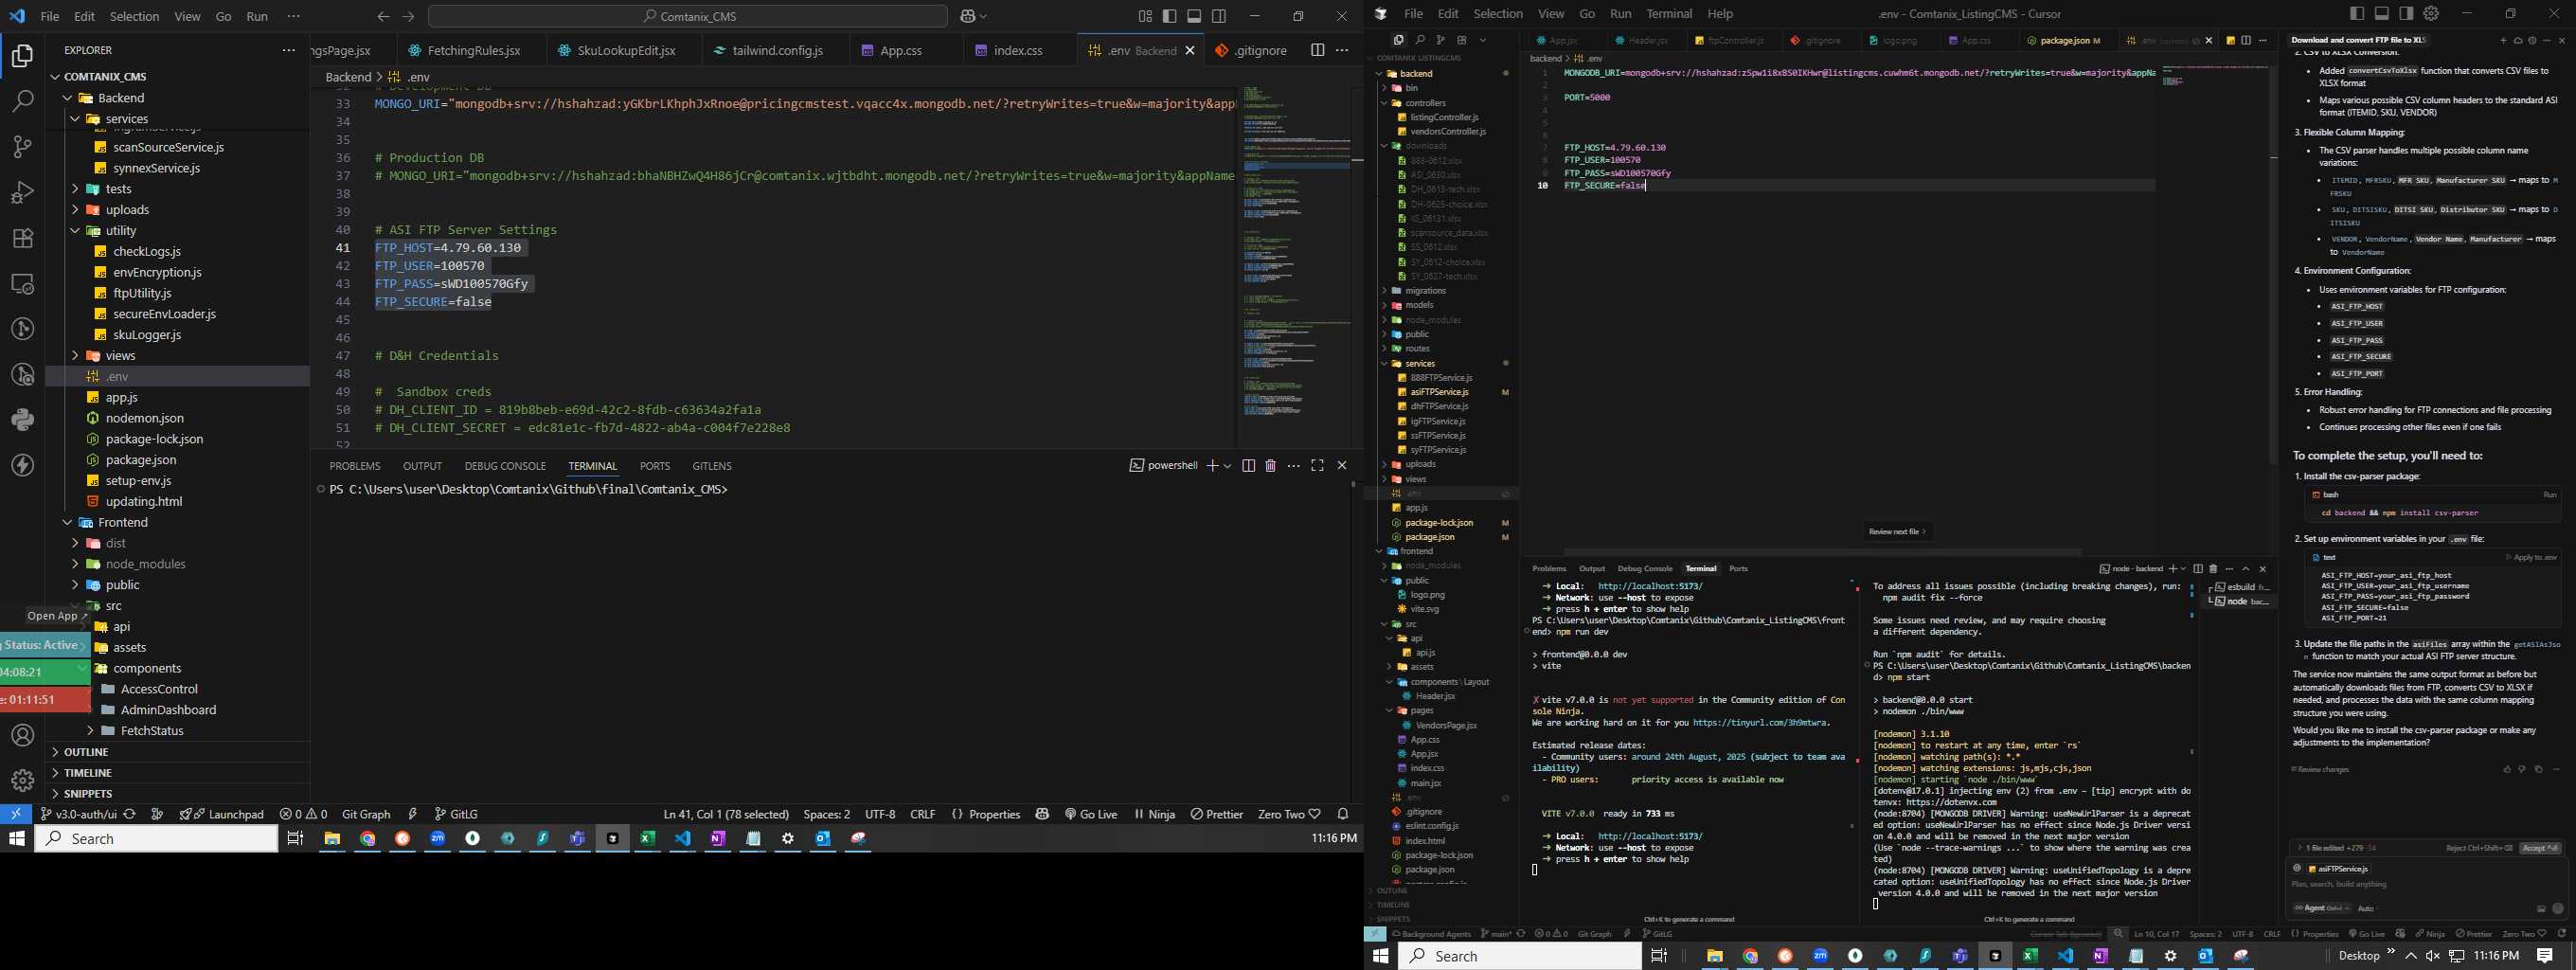Viewport: 2576px width, 970px height.
Task: Open asiFTPService.js in Cursor explorer
Action: tap(1438, 392)
